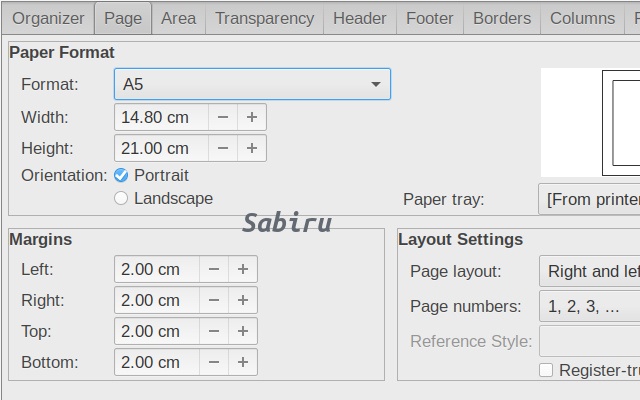640x400 pixels.
Task: Decrease the Left margin
Action: pos(214,269)
